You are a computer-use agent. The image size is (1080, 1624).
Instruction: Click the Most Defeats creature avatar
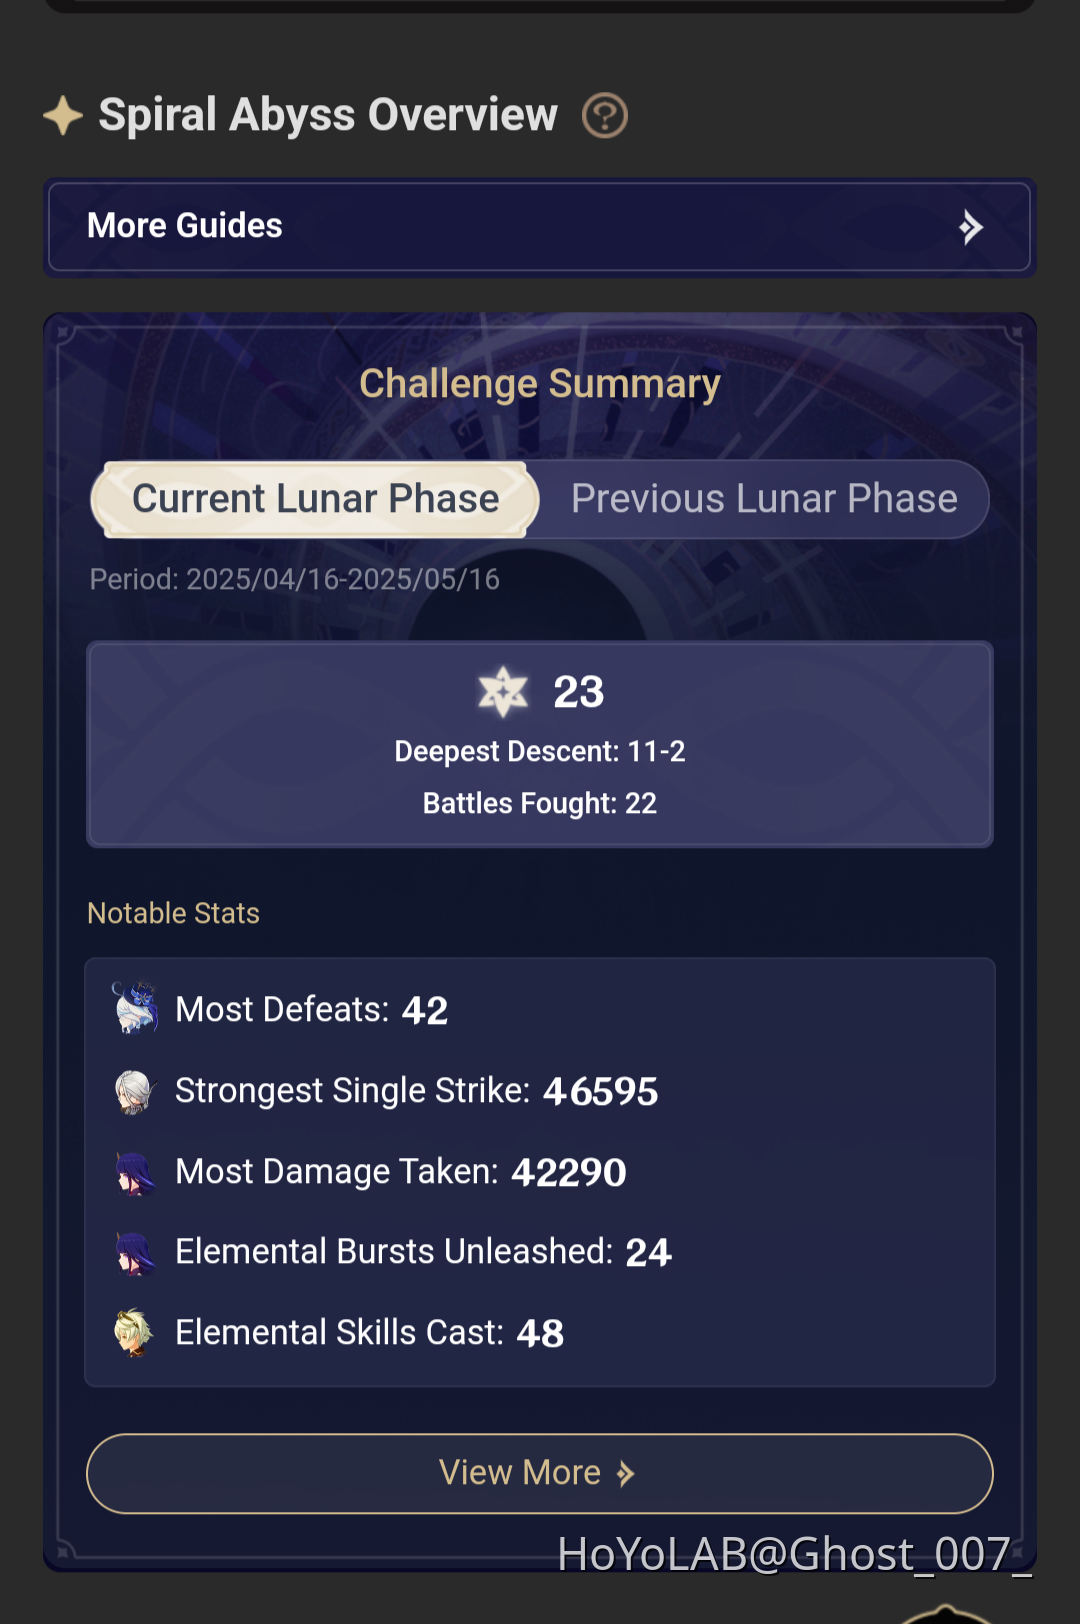pos(137,1009)
